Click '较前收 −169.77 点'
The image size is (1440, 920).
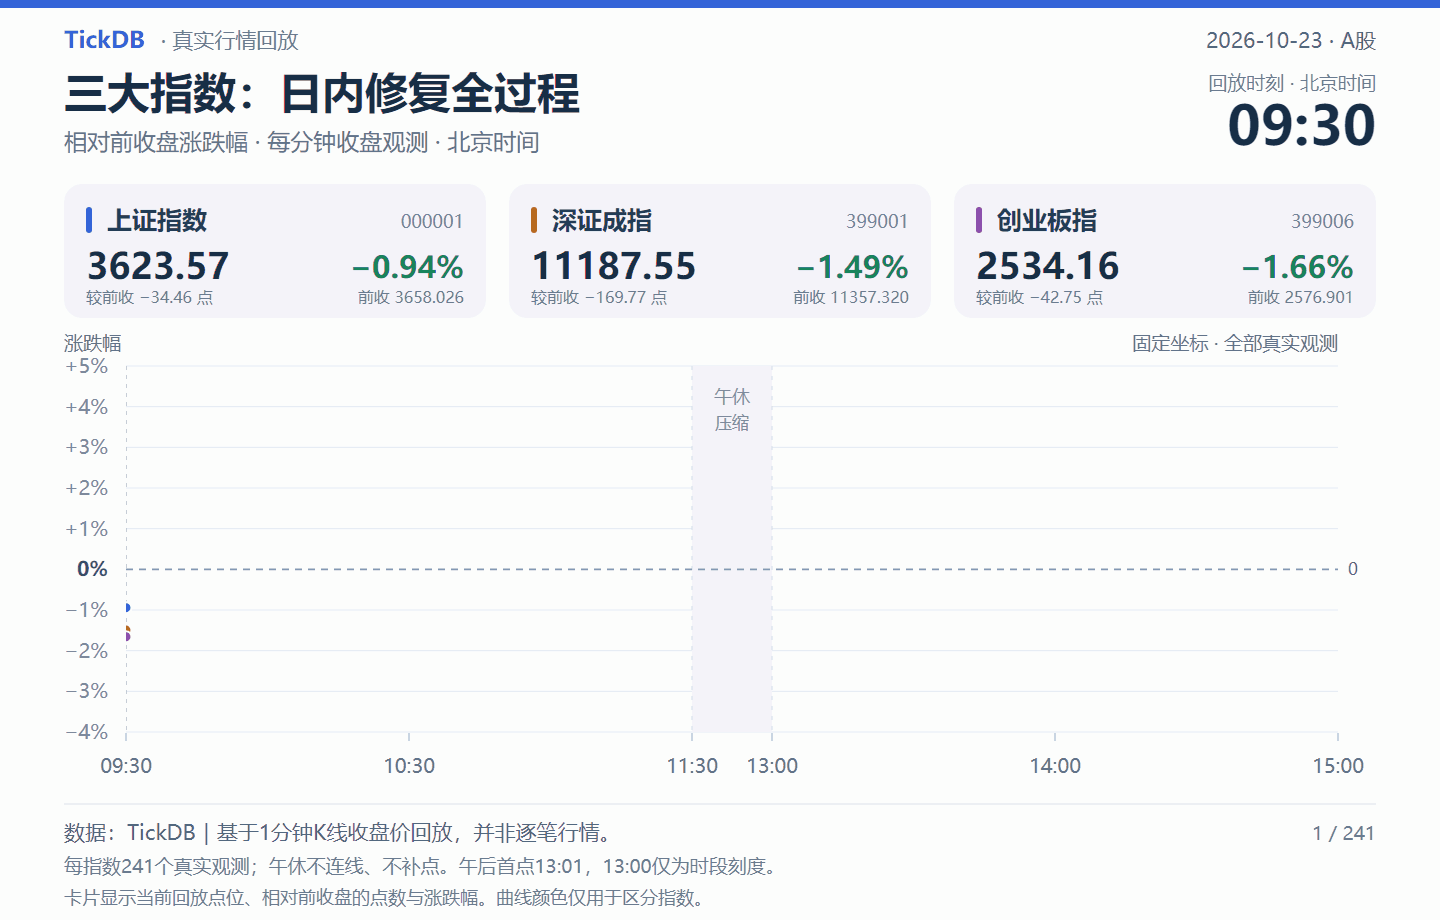(599, 297)
